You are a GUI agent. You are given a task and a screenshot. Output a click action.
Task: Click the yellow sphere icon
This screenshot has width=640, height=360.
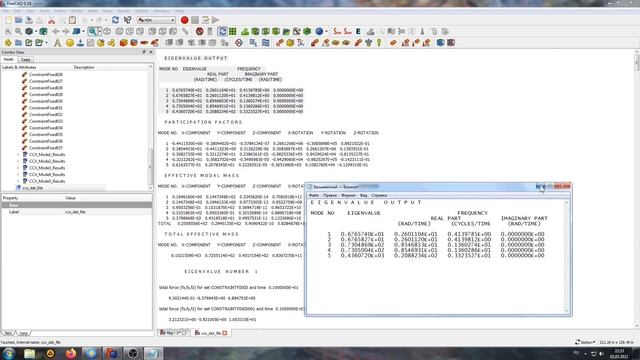click(x=70, y=43)
